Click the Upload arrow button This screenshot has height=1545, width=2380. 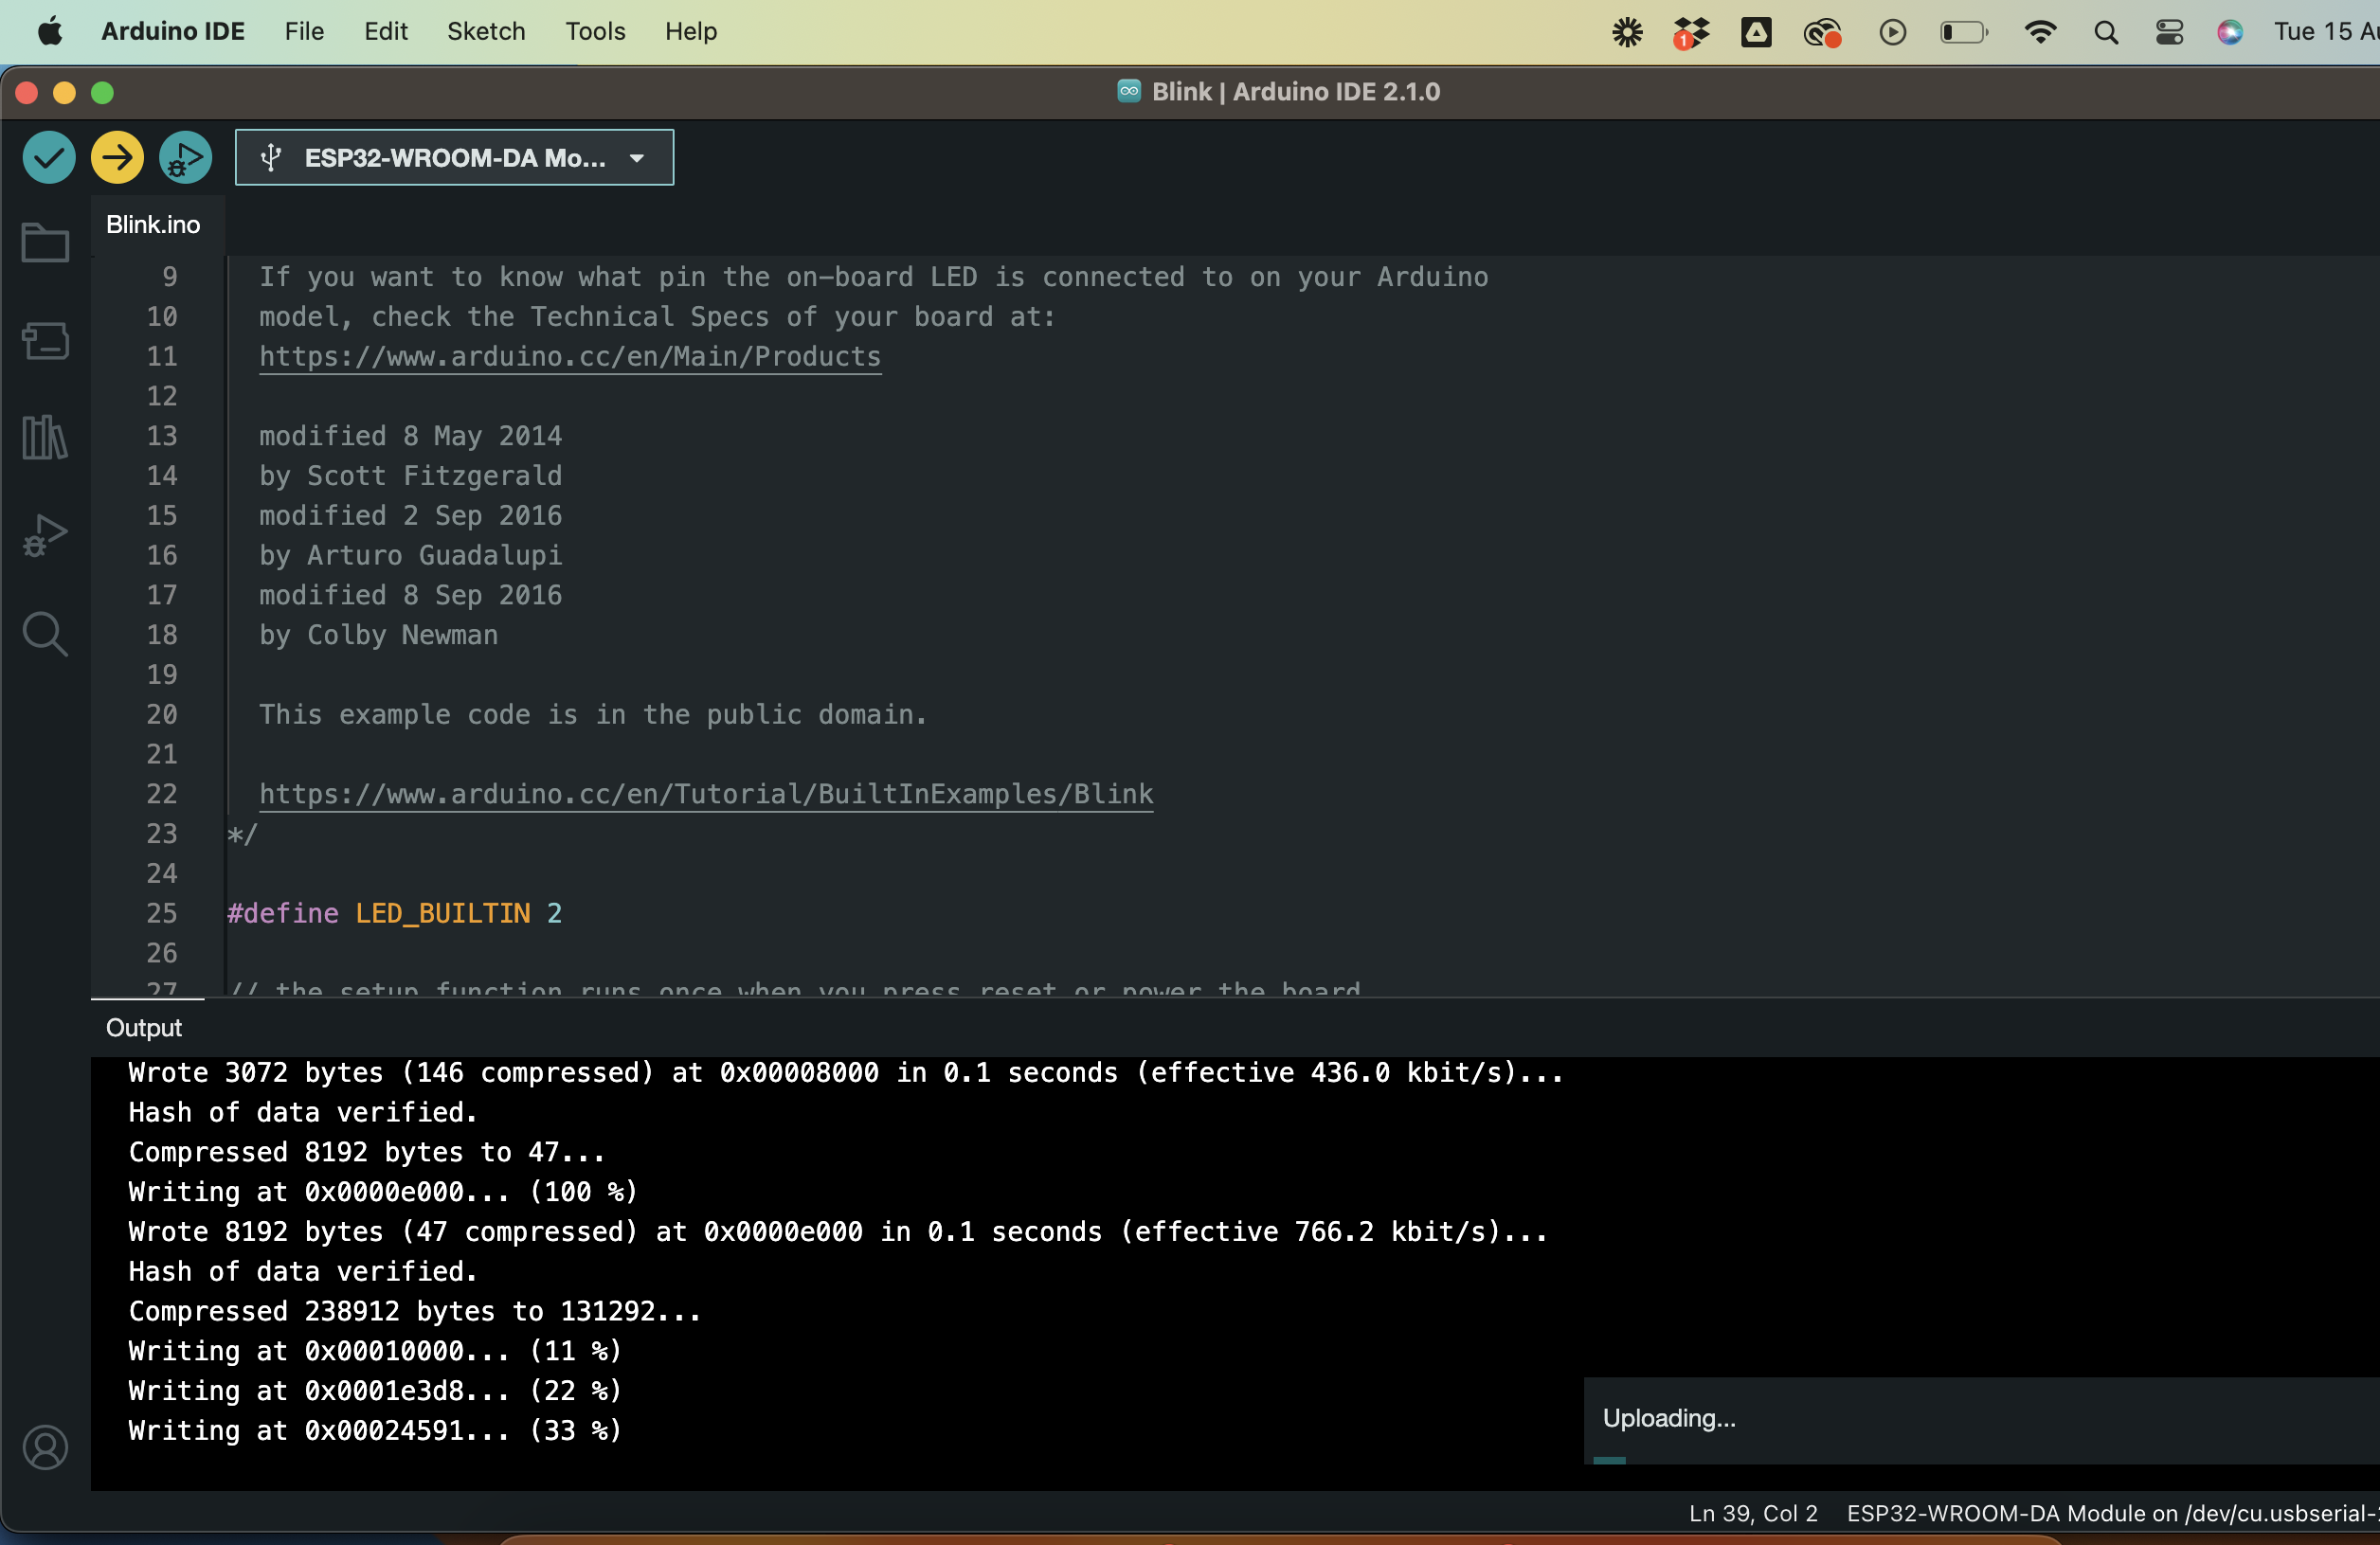[117, 157]
